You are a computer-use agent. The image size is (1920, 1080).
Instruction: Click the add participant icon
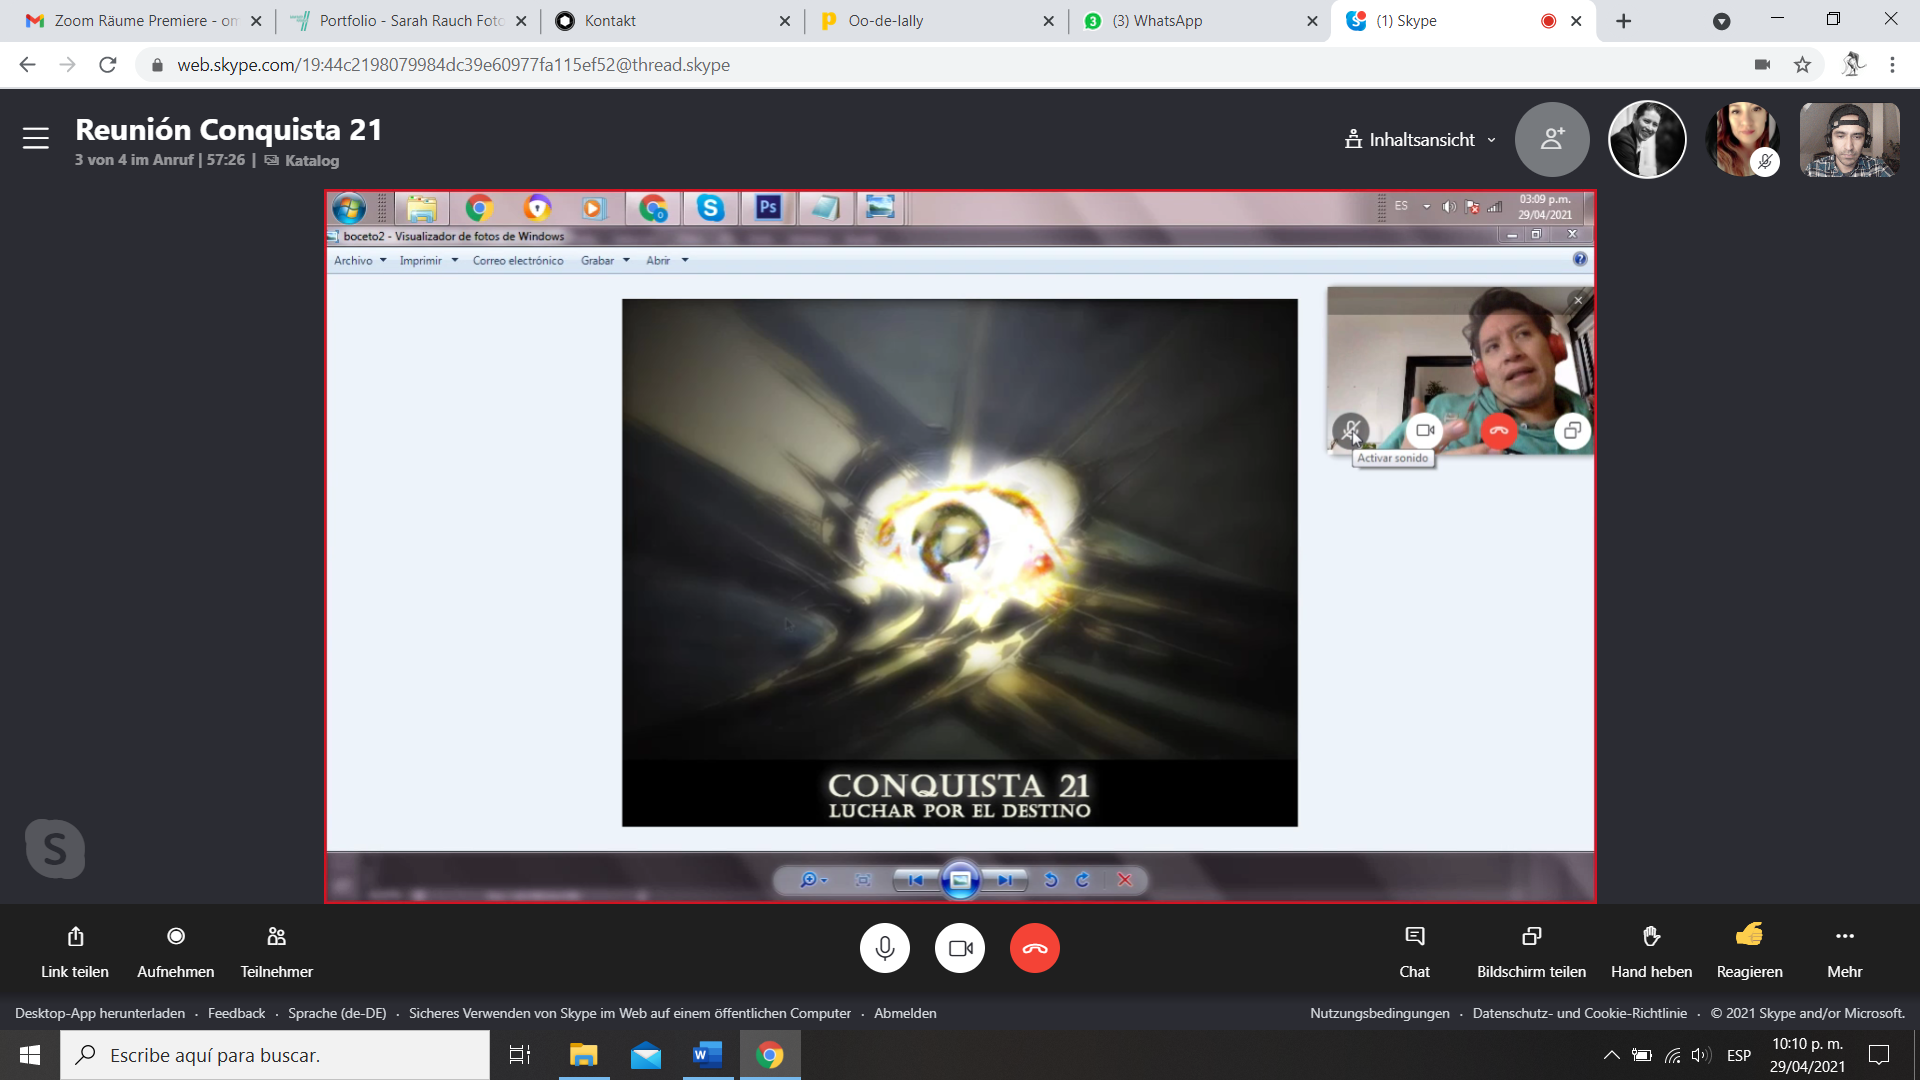click(x=1551, y=139)
